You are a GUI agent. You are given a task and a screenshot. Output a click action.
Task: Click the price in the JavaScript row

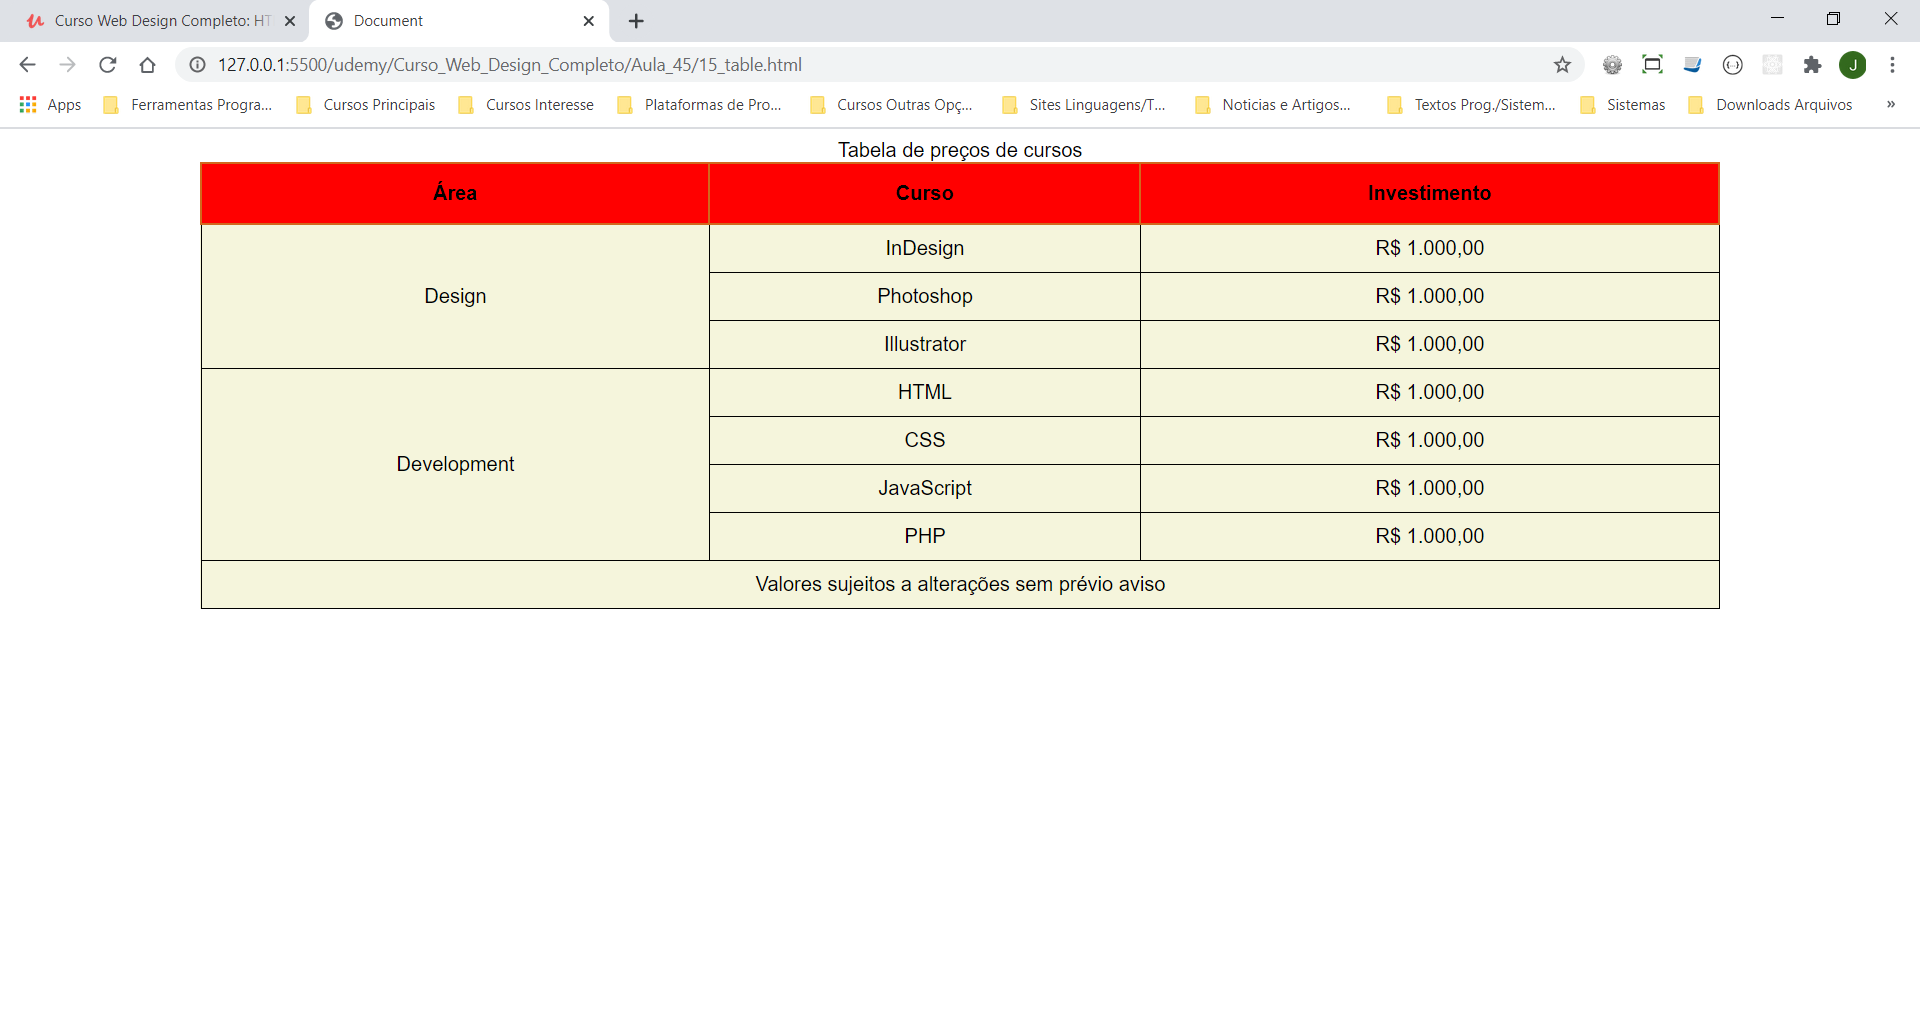pos(1430,488)
